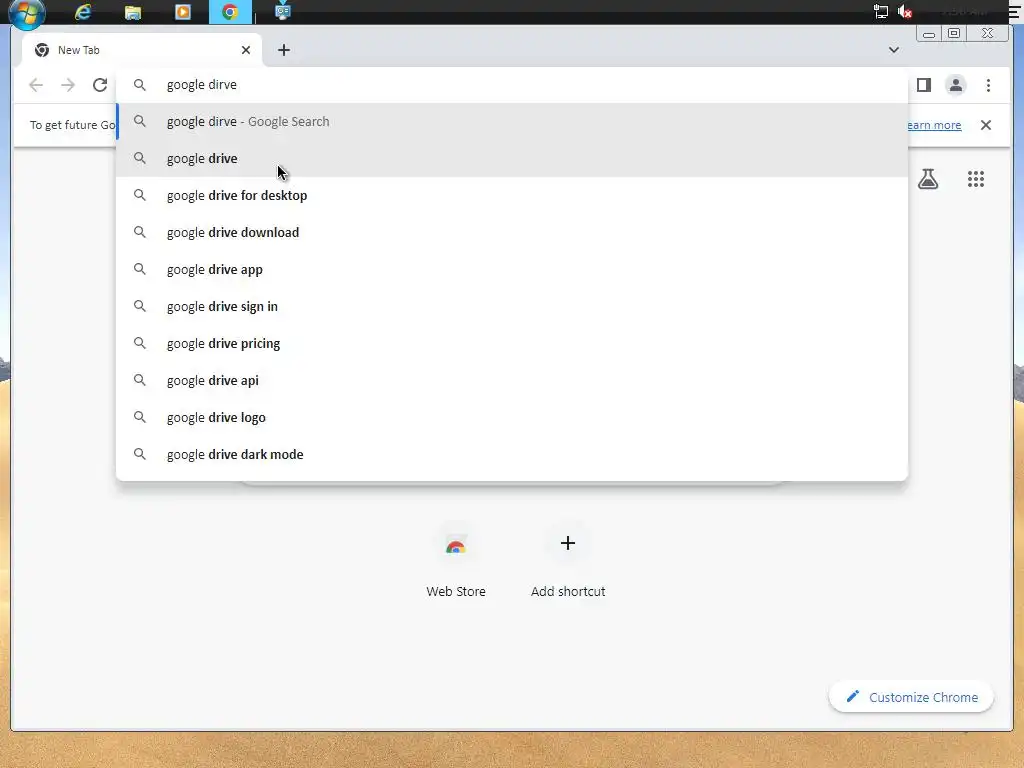This screenshot has height=768, width=1024.
Task: Choose 'google drive logo' suggestion
Action: [x=511, y=417]
